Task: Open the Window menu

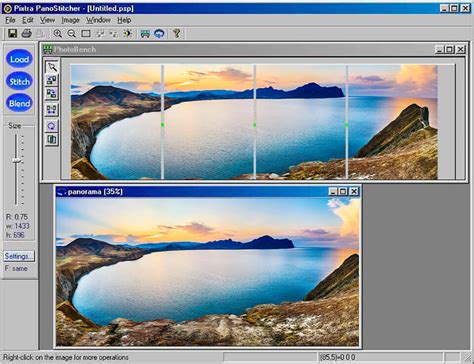Action: click(x=98, y=20)
